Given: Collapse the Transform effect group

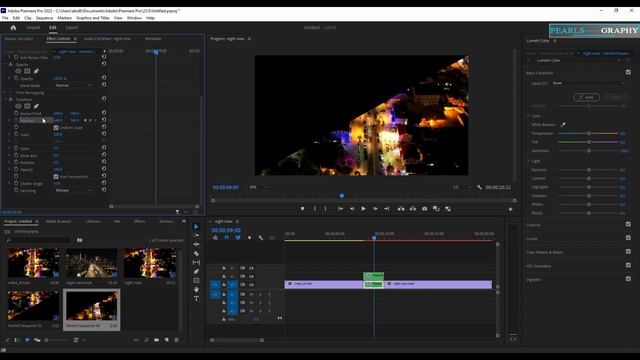Looking at the screenshot, I should click(5, 99).
